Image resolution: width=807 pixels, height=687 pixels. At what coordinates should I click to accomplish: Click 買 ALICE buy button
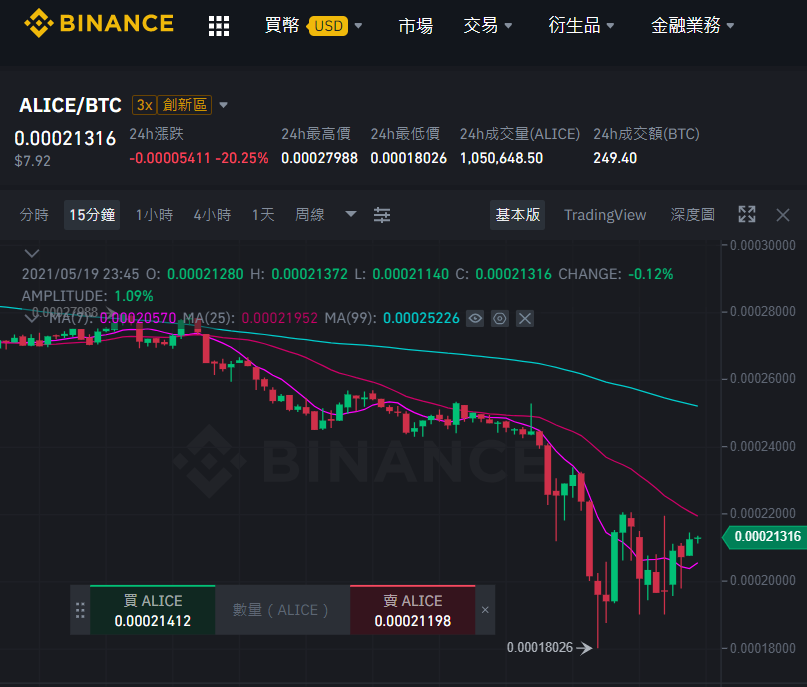pyautogui.click(x=152, y=610)
